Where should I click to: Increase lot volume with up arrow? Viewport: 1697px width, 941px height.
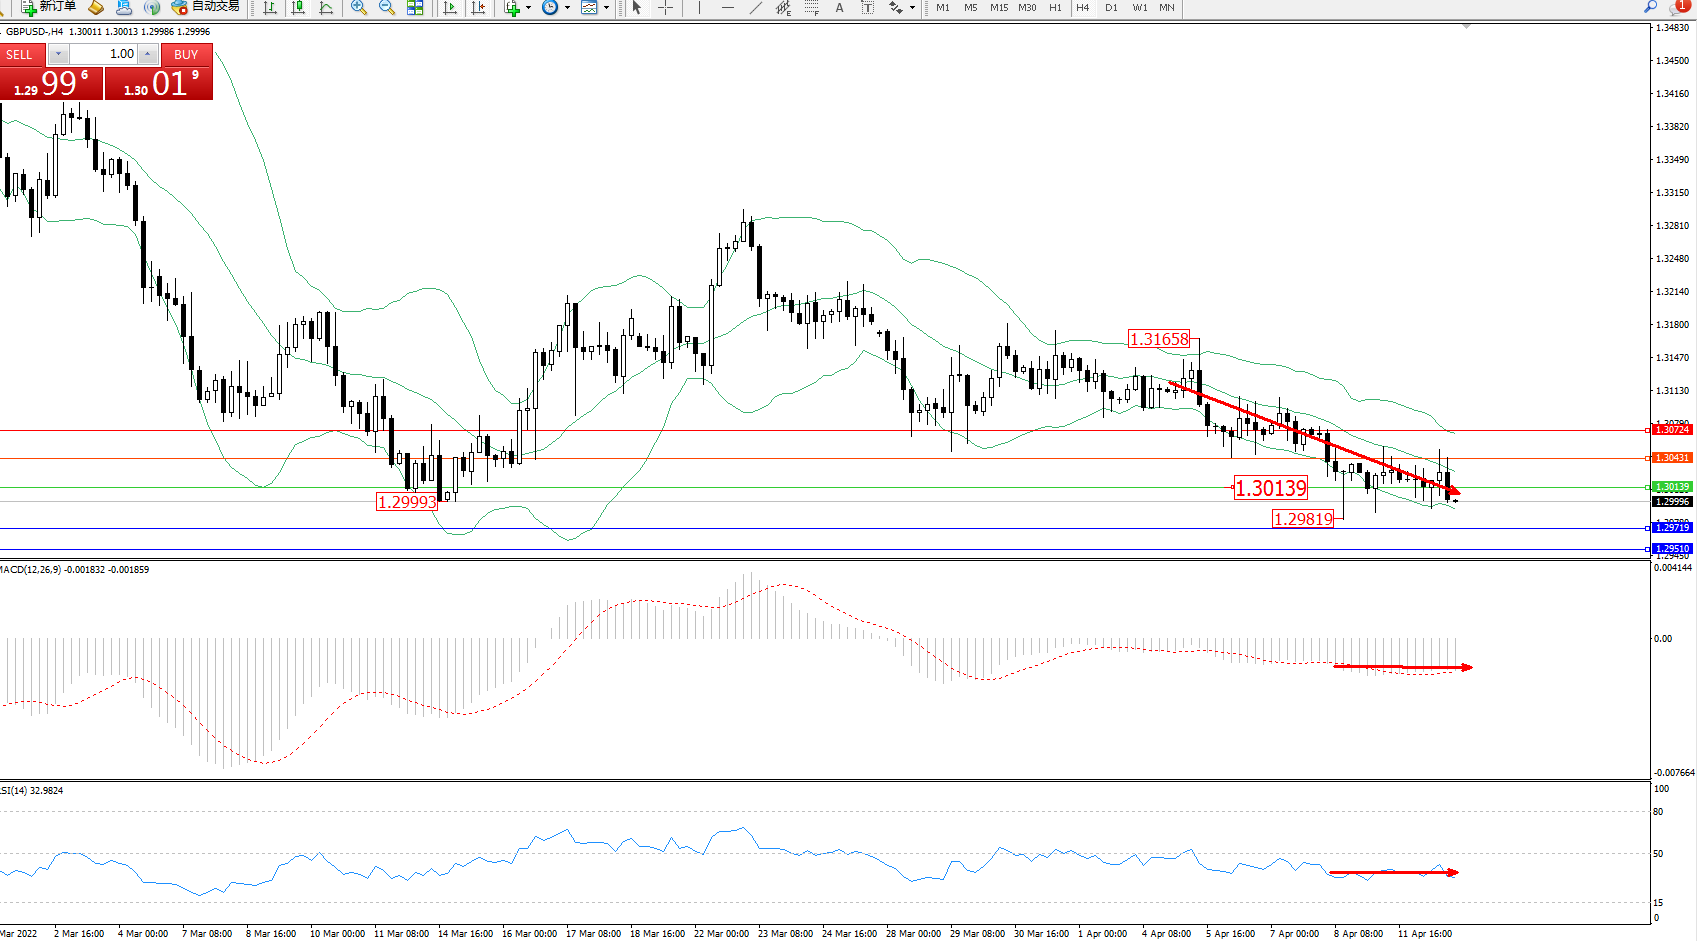148,54
